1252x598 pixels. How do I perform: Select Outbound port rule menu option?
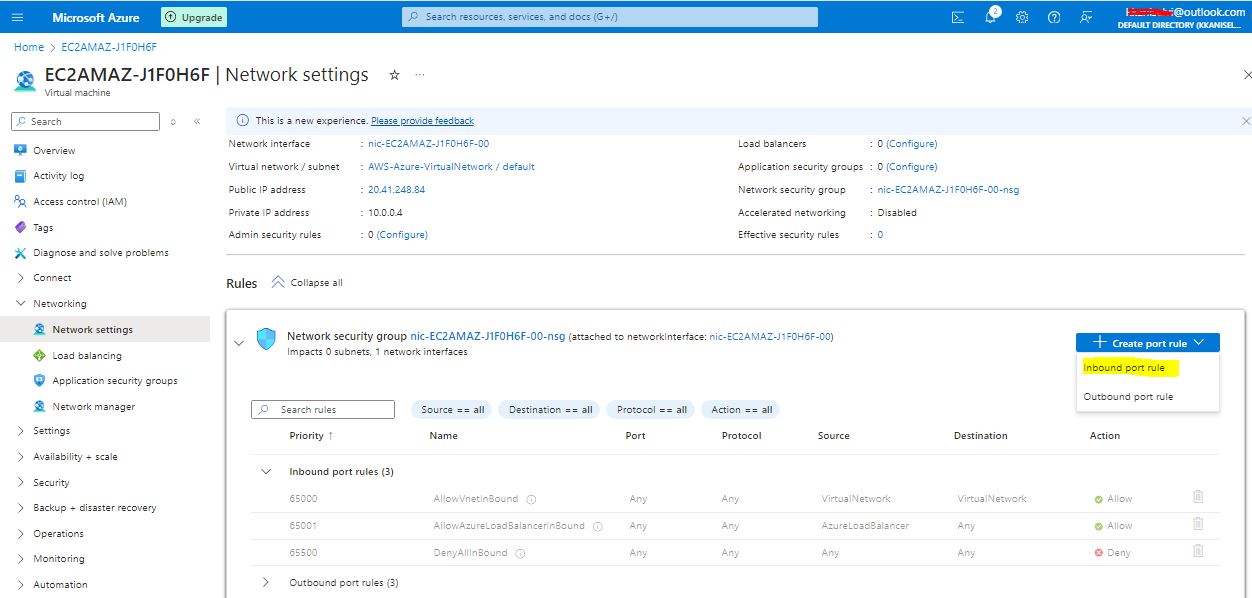1128,397
